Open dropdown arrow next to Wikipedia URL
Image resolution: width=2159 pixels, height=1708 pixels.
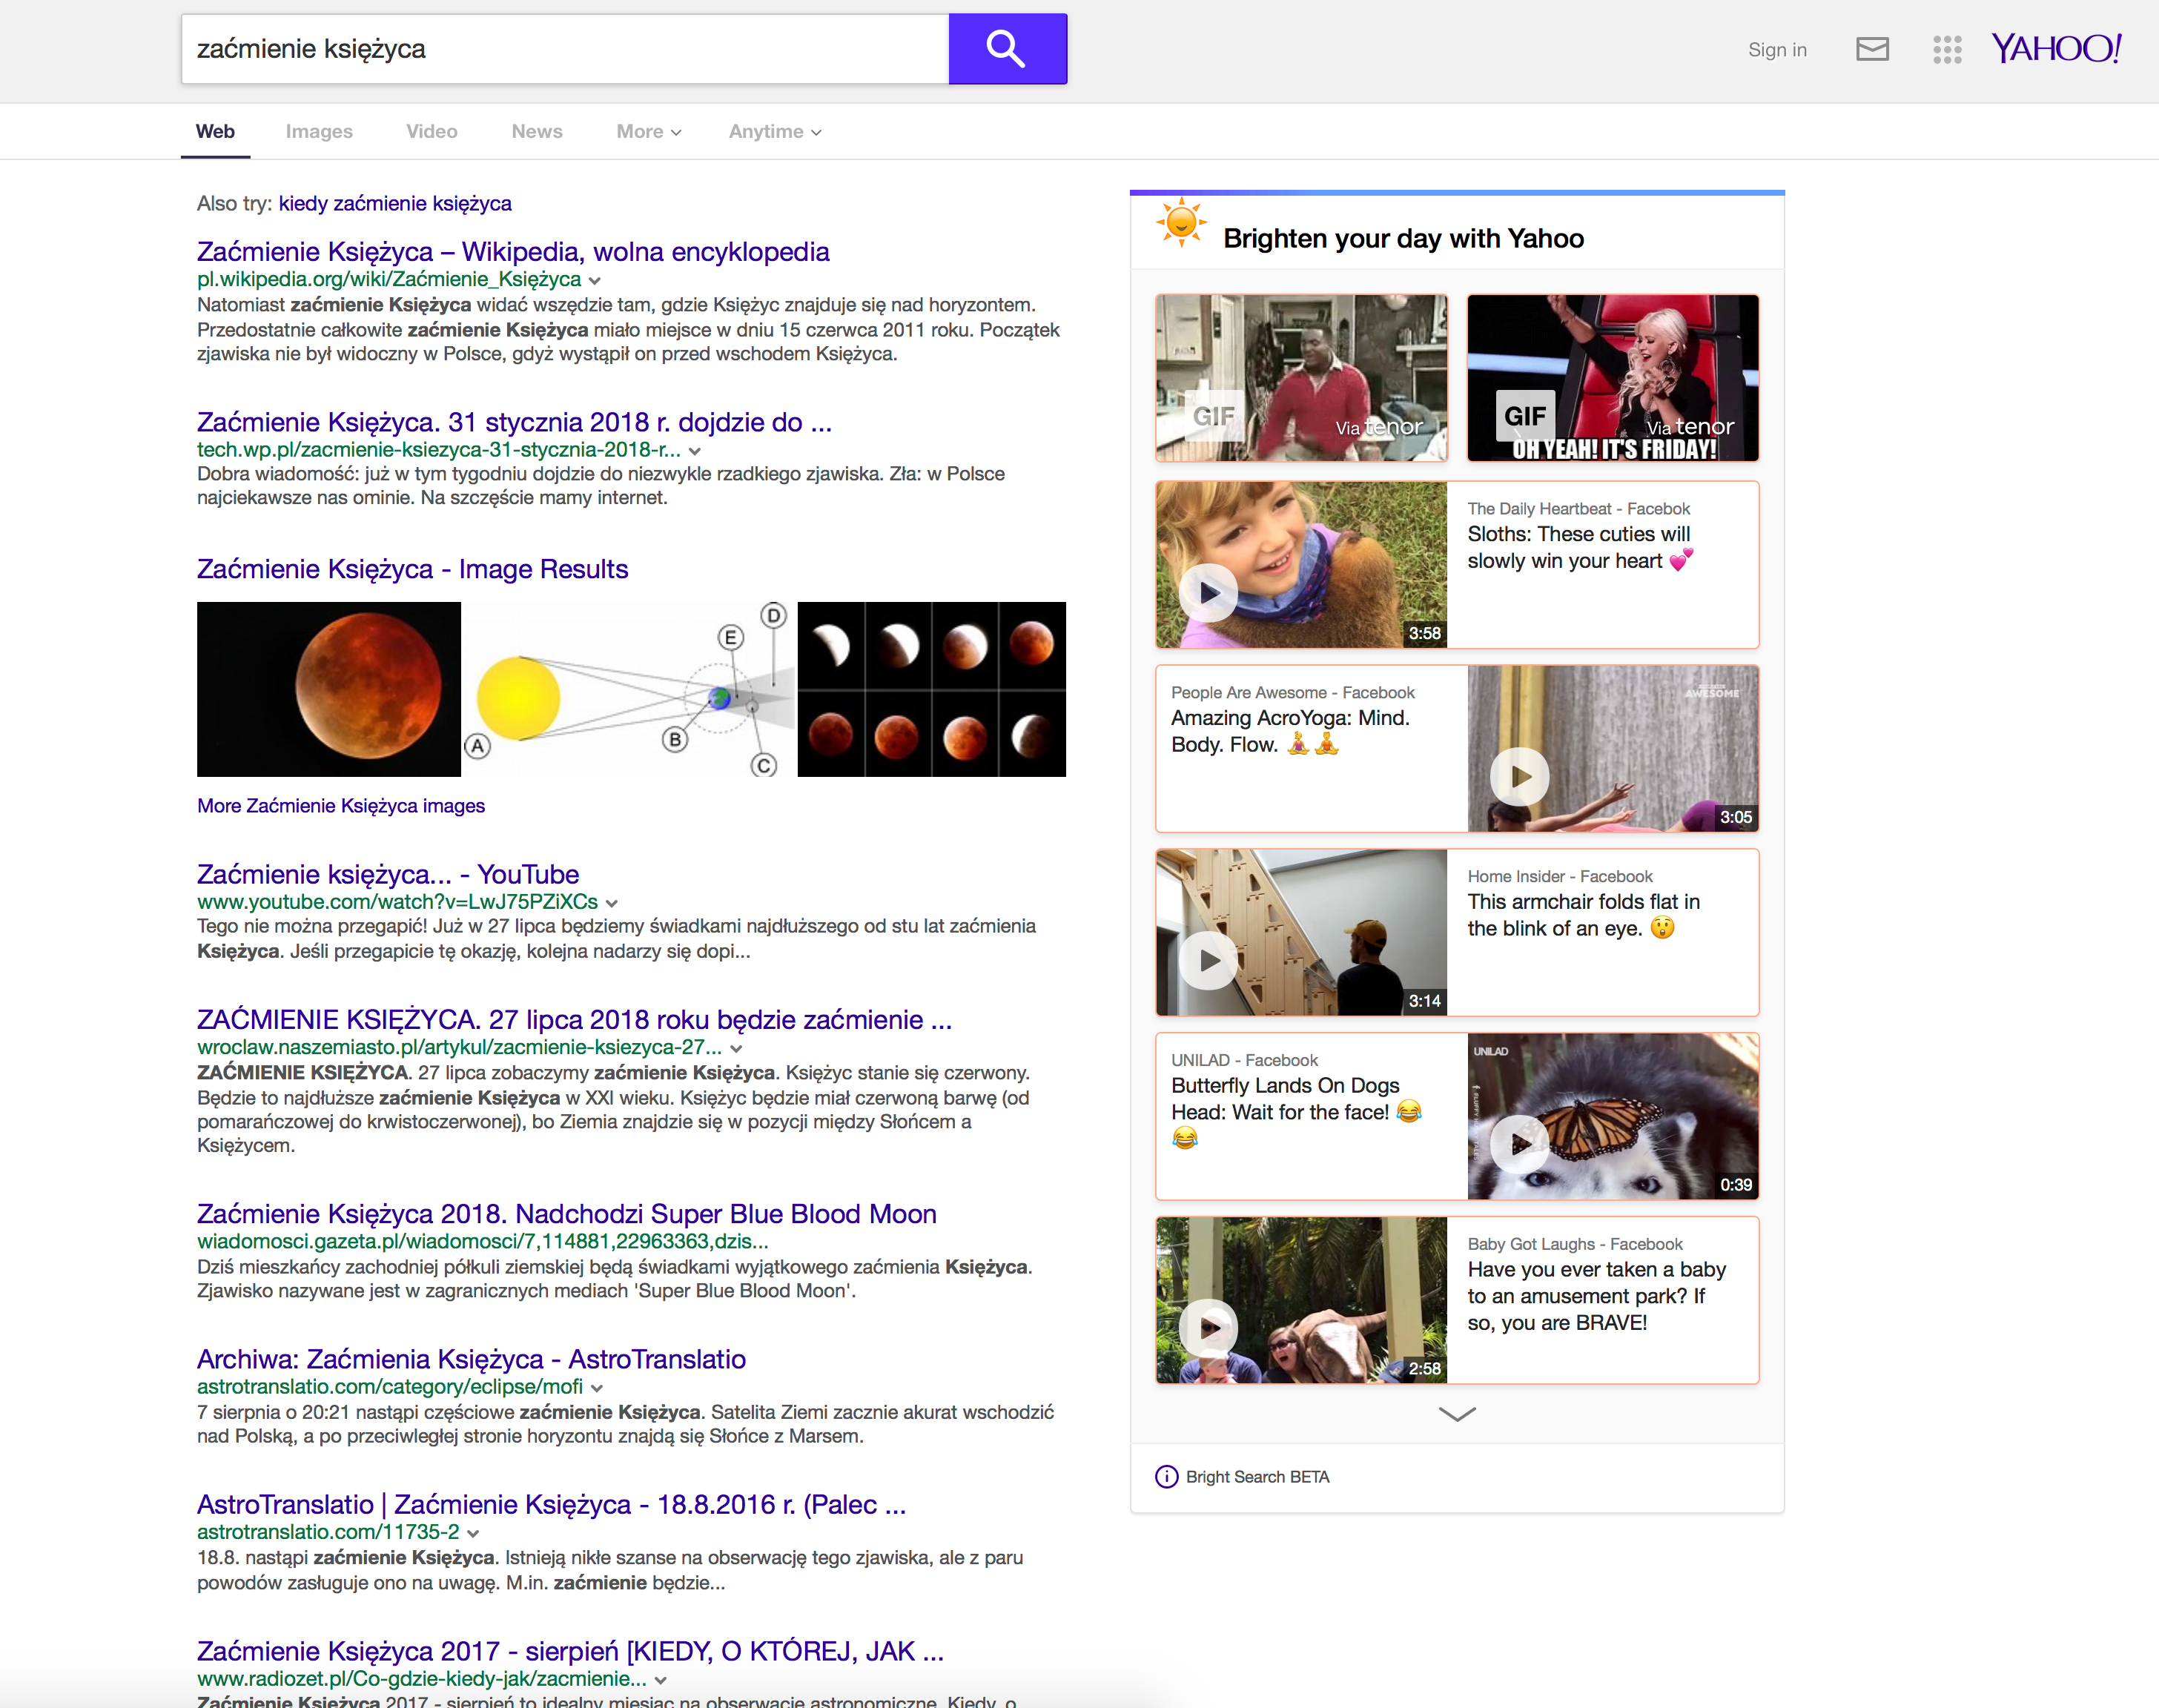(595, 281)
